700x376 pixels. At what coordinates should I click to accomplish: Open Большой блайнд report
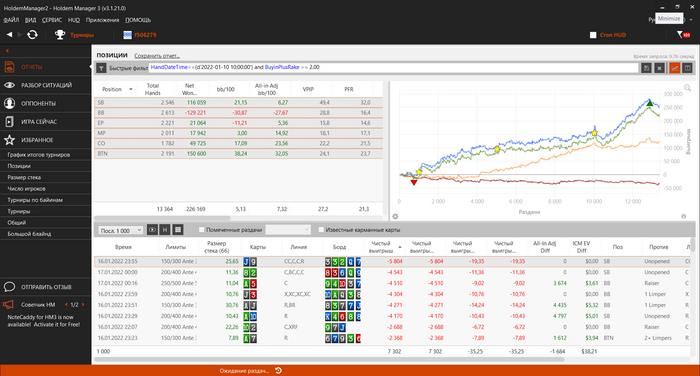pyautogui.click(x=29, y=234)
